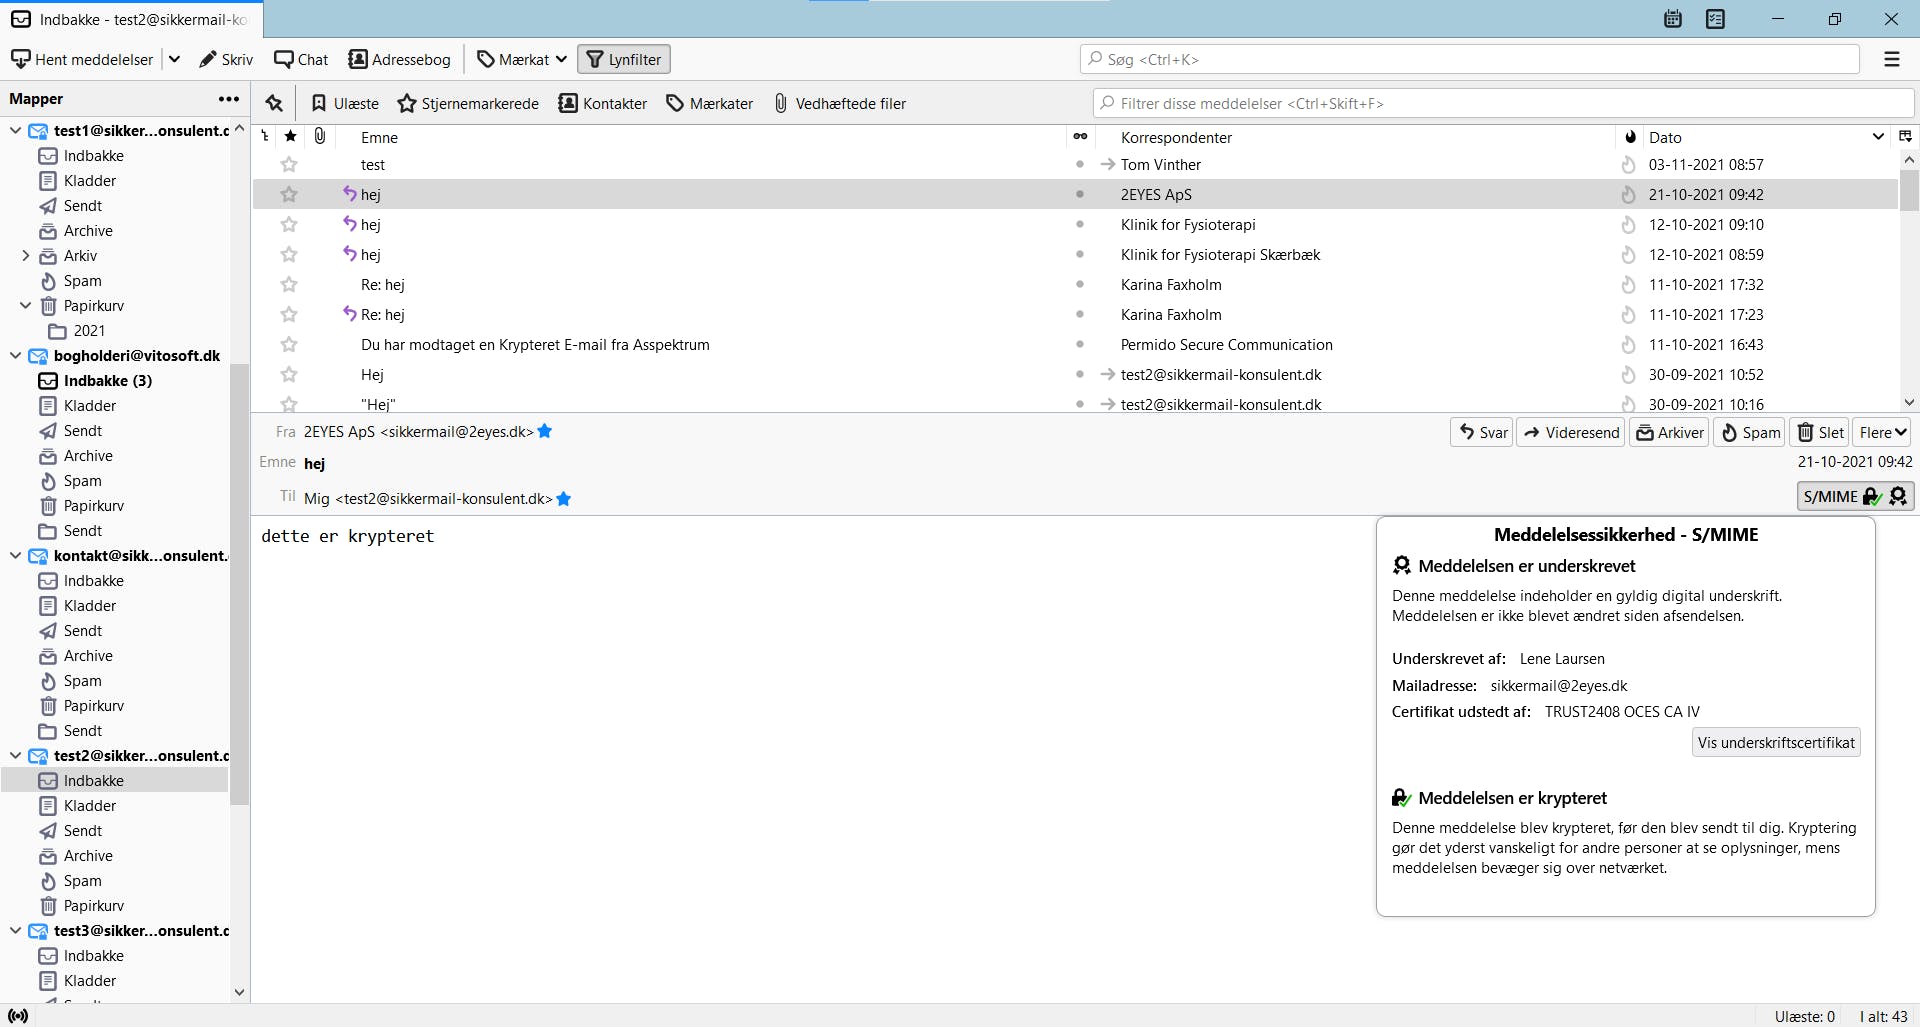Click Vis underskriftscertifikat button

(1776, 742)
